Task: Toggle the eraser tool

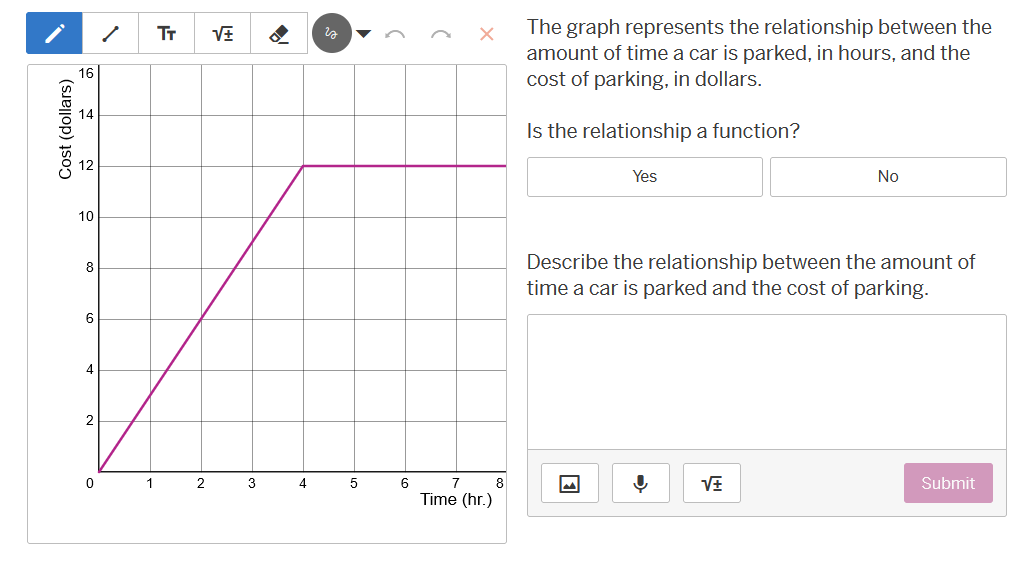Action: coord(277,33)
